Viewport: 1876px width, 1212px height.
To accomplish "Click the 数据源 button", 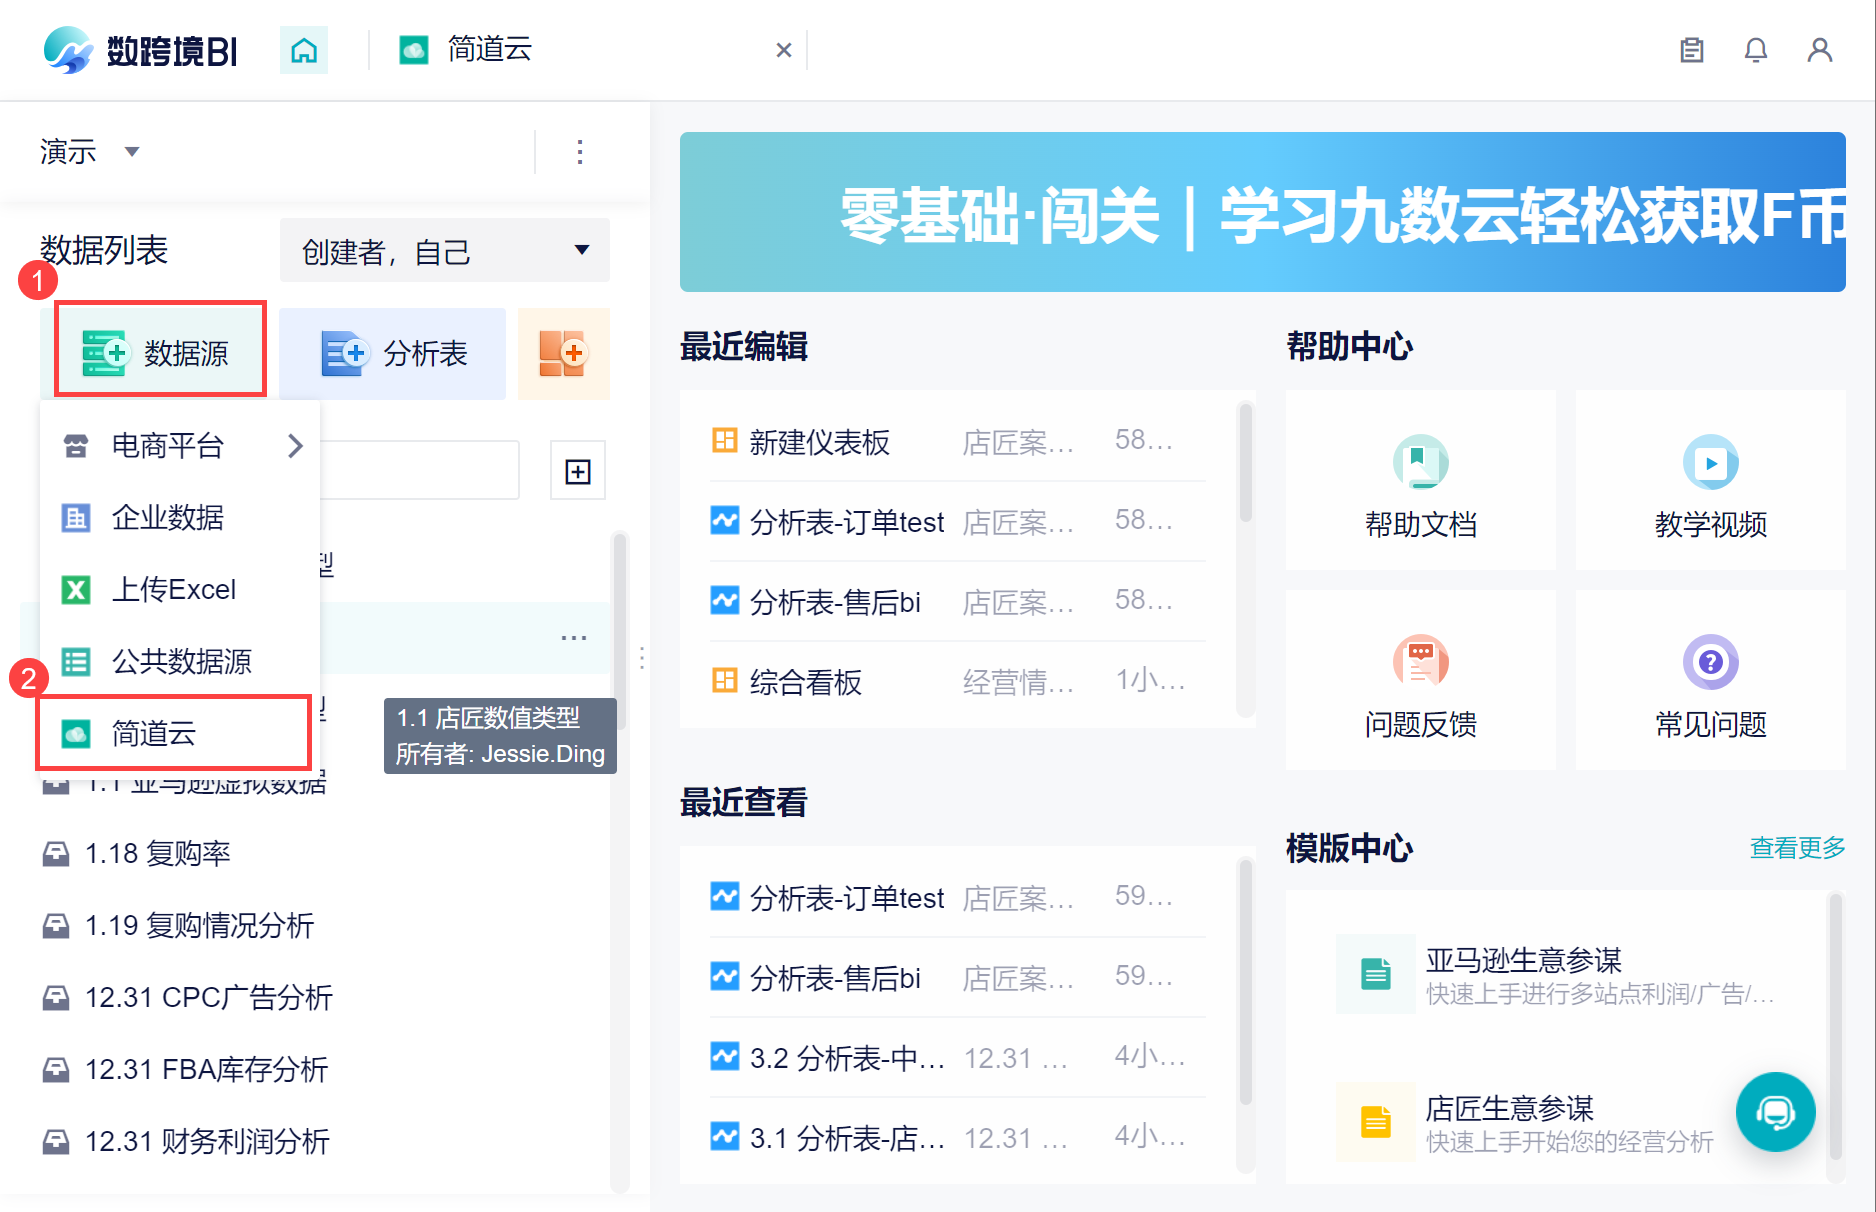I will coord(160,352).
